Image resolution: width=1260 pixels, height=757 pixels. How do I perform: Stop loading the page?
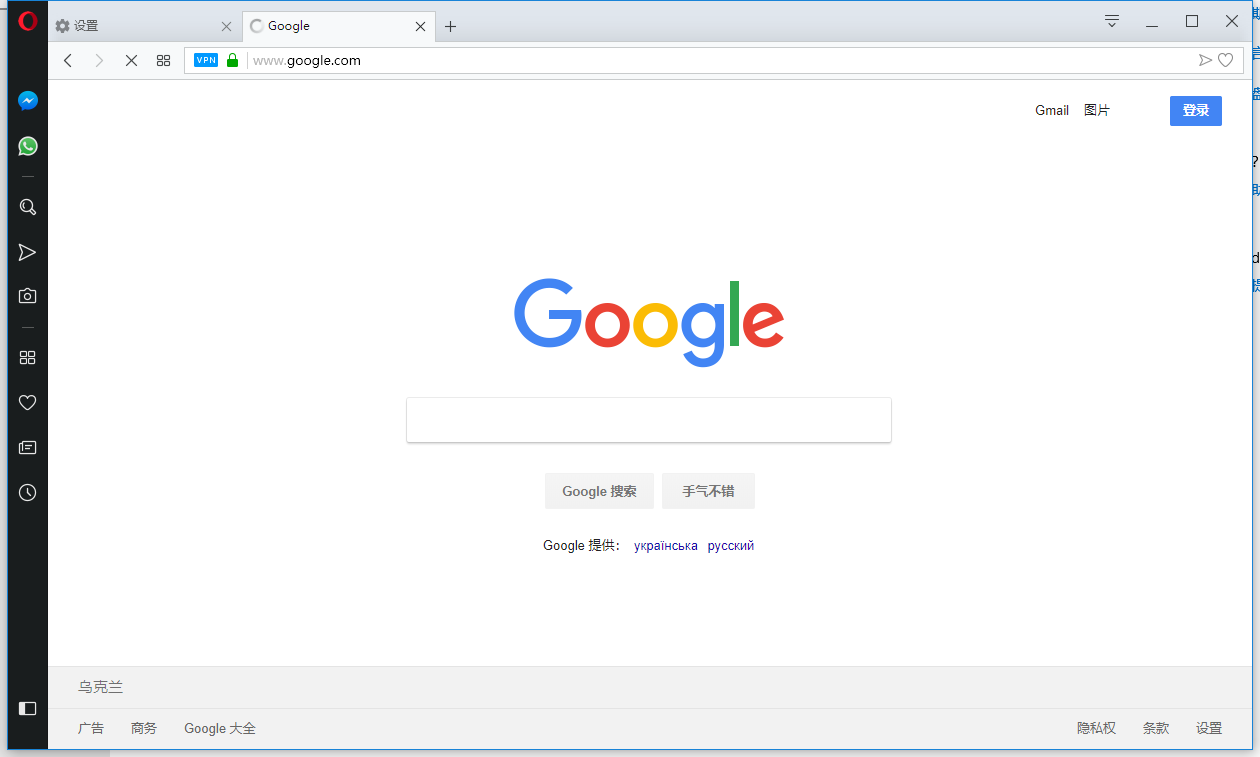[131, 60]
